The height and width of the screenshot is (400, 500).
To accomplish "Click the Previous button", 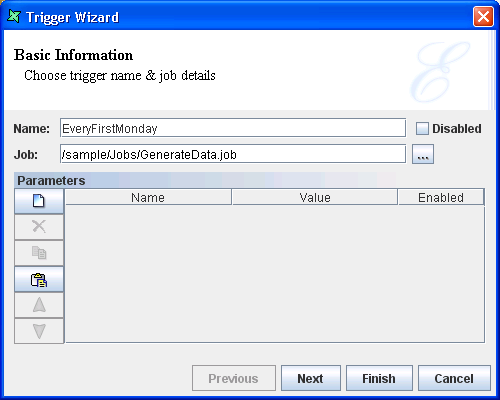I will coord(234,378).
